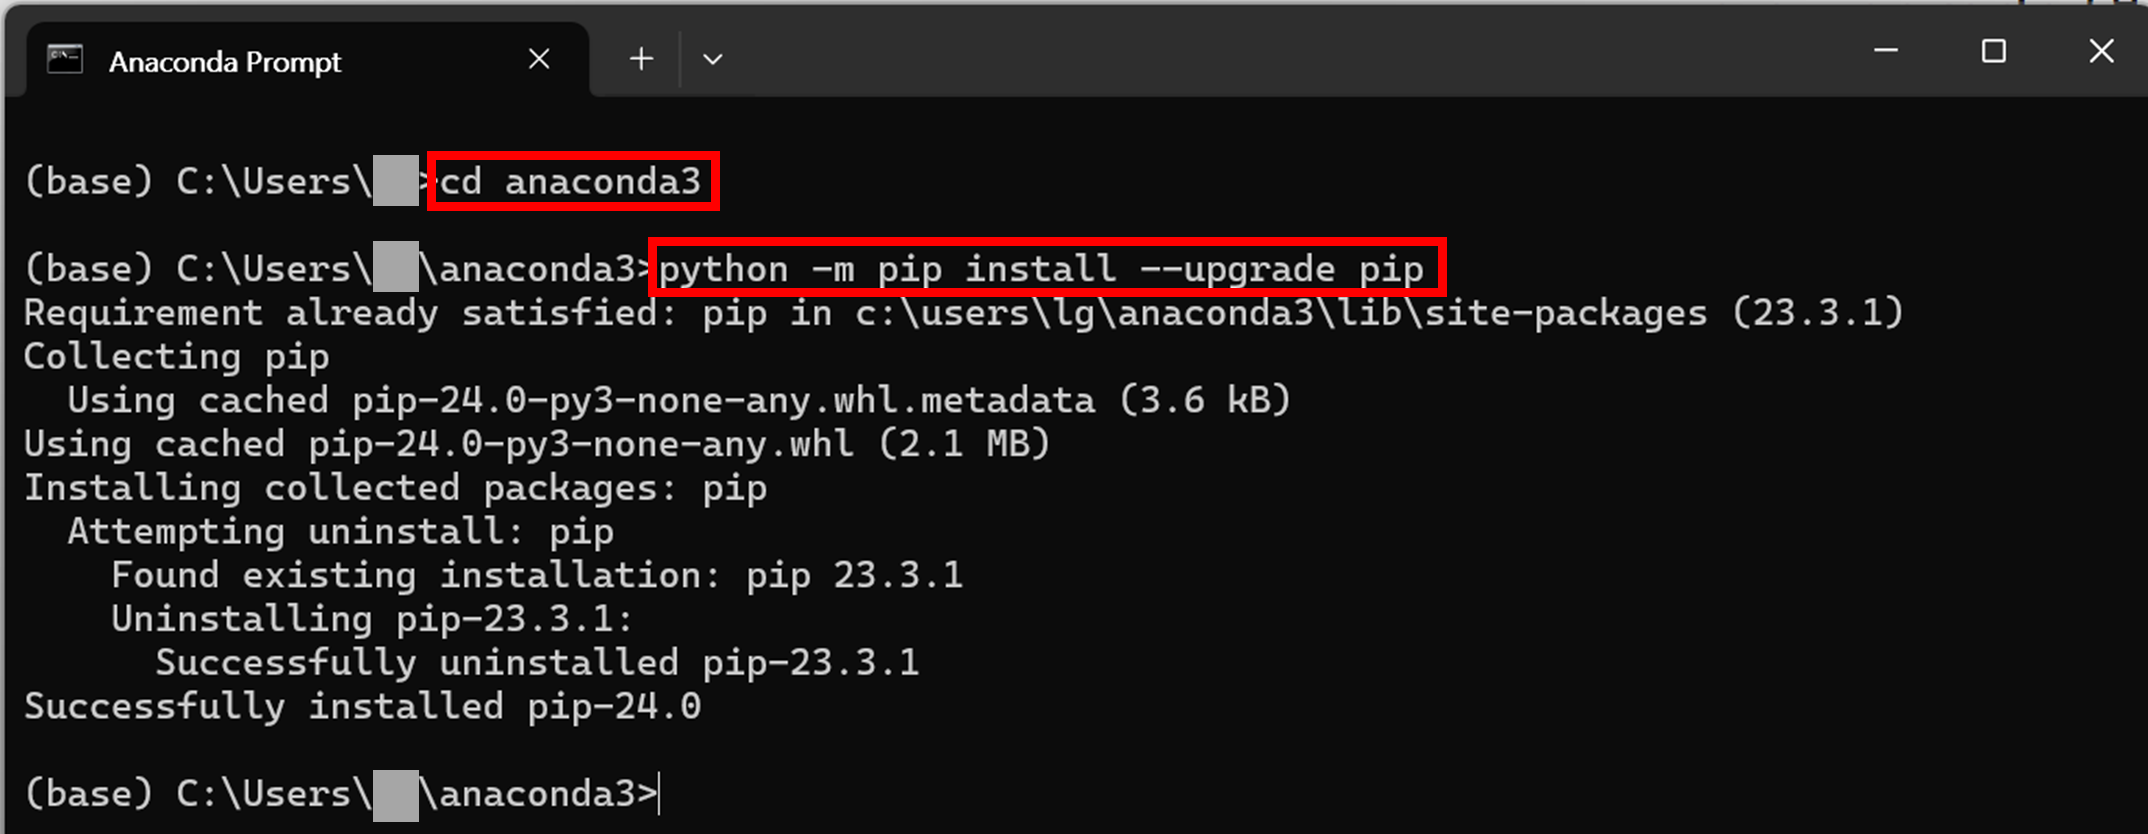Click the "Installing collected packages: pip" line
This screenshot has width=2148, height=834.
[396, 488]
